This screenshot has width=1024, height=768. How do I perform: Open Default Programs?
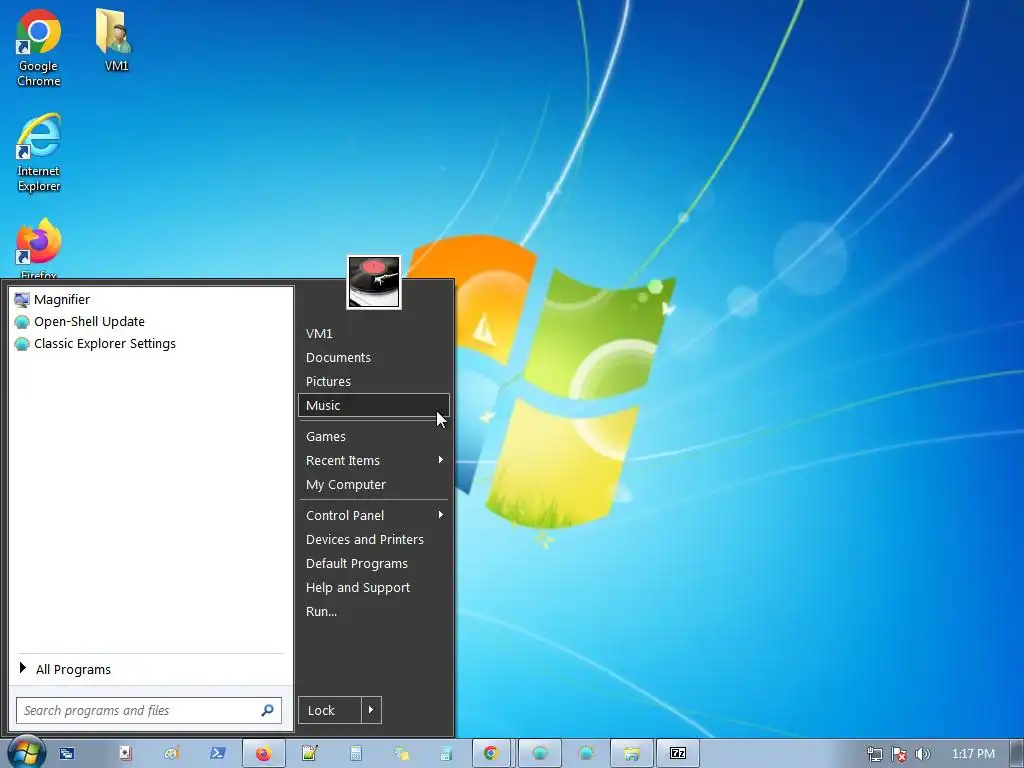[374, 564]
